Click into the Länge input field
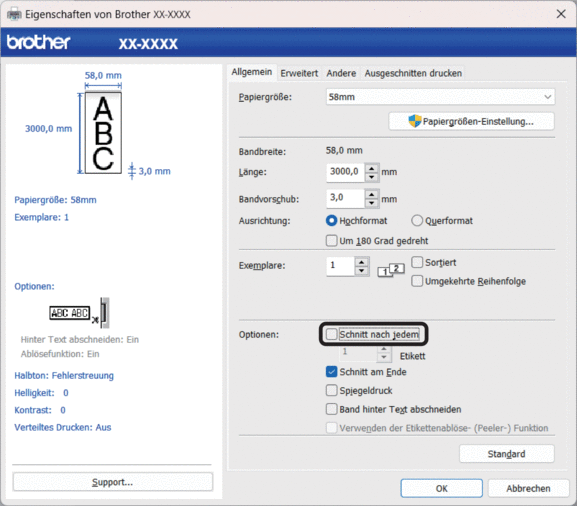 tap(345, 172)
